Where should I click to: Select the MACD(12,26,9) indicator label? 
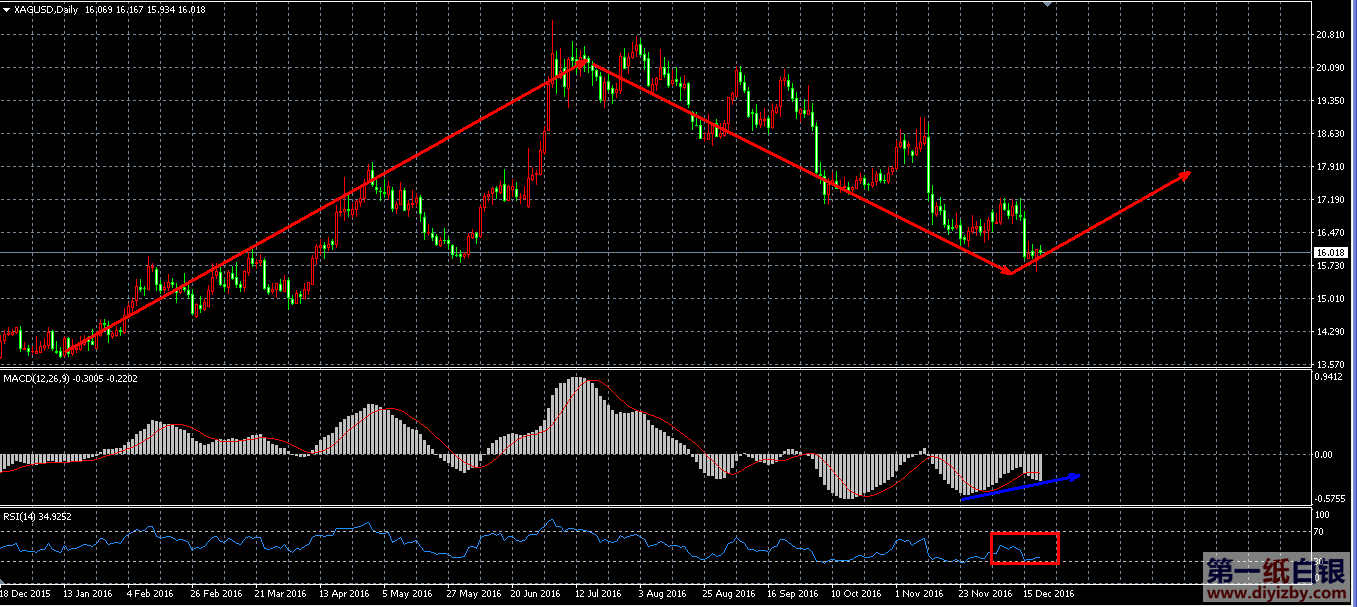click(x=37, y=379)
